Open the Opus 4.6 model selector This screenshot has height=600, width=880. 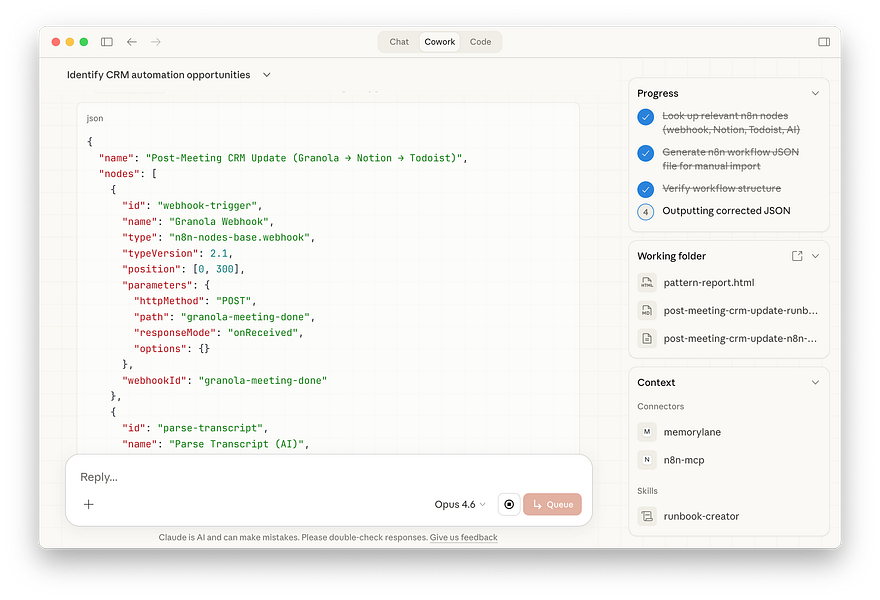460,504
